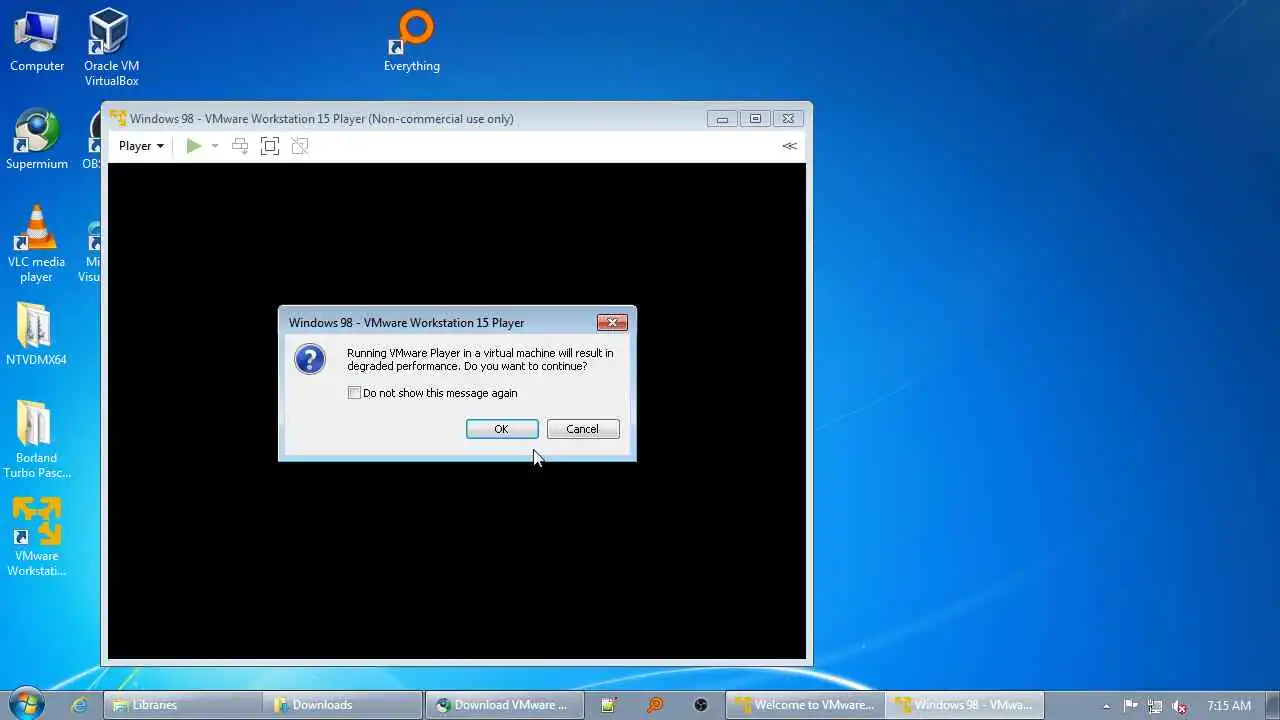Switch to 'Welcome to VMware' taskbar item
This screenshot has height=720, width=1280.
pos(805,705)
